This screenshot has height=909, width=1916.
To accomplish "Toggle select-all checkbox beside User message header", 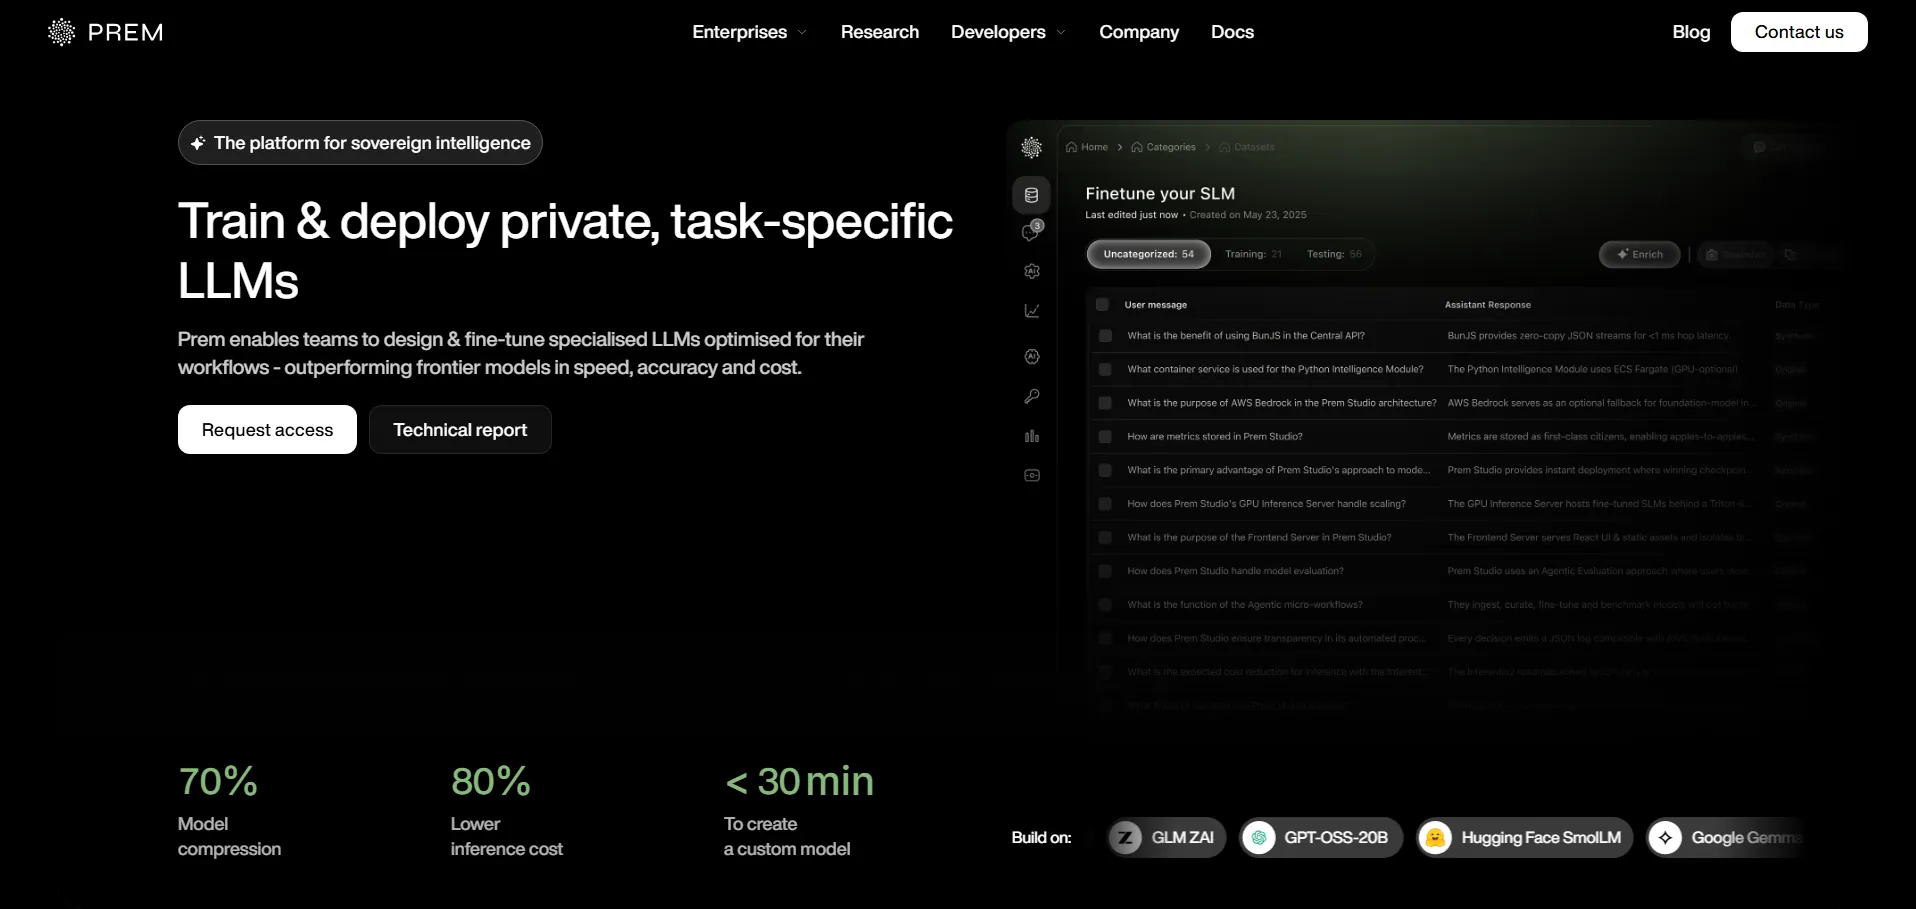I will pyautogui.click(x=1102, y=305).
